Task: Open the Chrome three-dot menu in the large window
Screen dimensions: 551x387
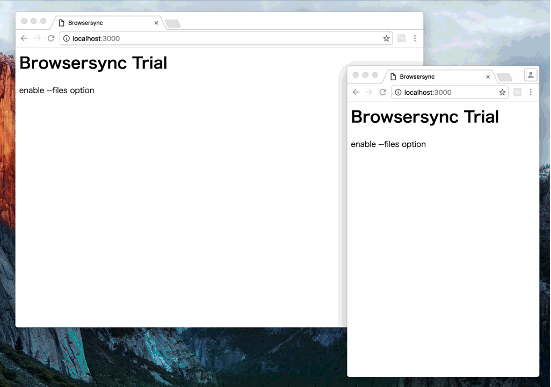Action: (x=415, y=38)
